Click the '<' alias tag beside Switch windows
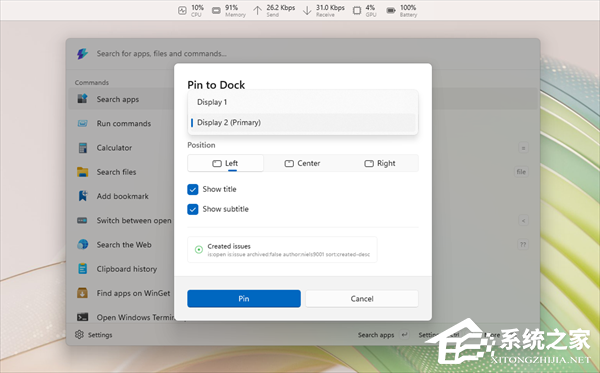Image resolution: width=600 pixels, height=373 pixels. tap(523, 220)
